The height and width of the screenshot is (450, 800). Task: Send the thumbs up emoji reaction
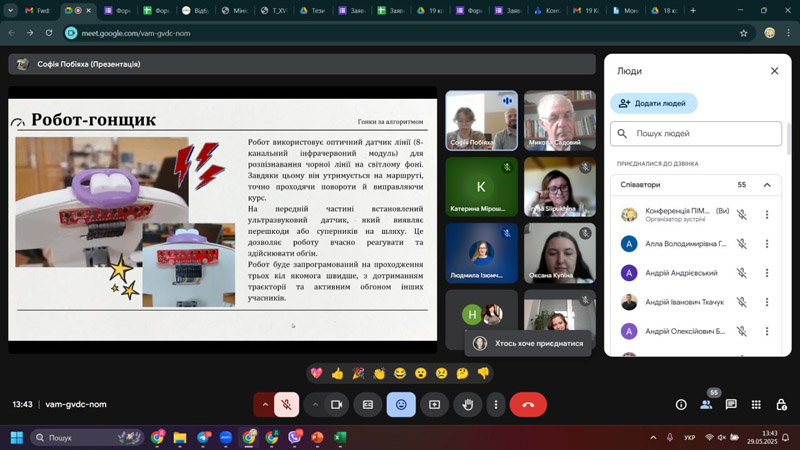tap(337, 373)
